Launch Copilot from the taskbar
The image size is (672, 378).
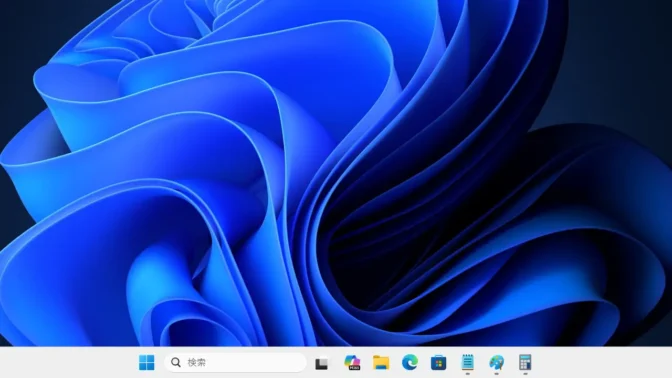coord(352,363)
